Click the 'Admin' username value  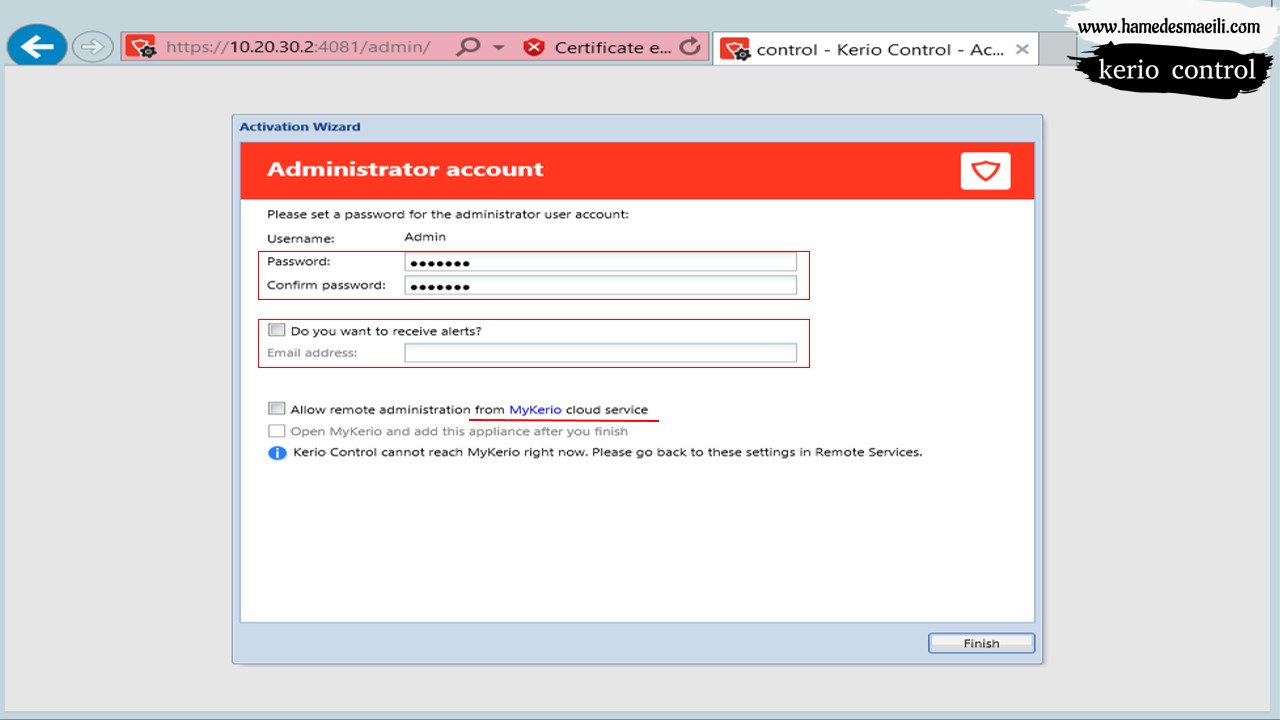point(425,237)
